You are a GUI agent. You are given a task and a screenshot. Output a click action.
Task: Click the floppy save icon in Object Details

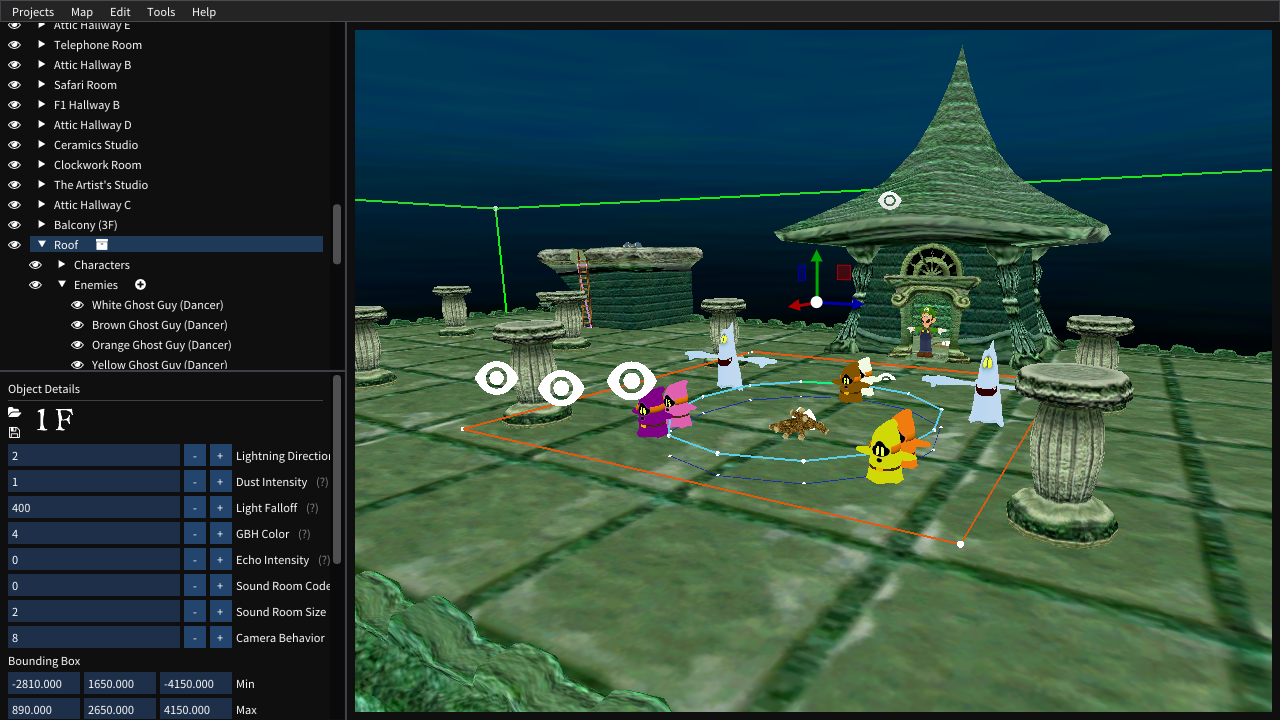(x=14, y=432)
